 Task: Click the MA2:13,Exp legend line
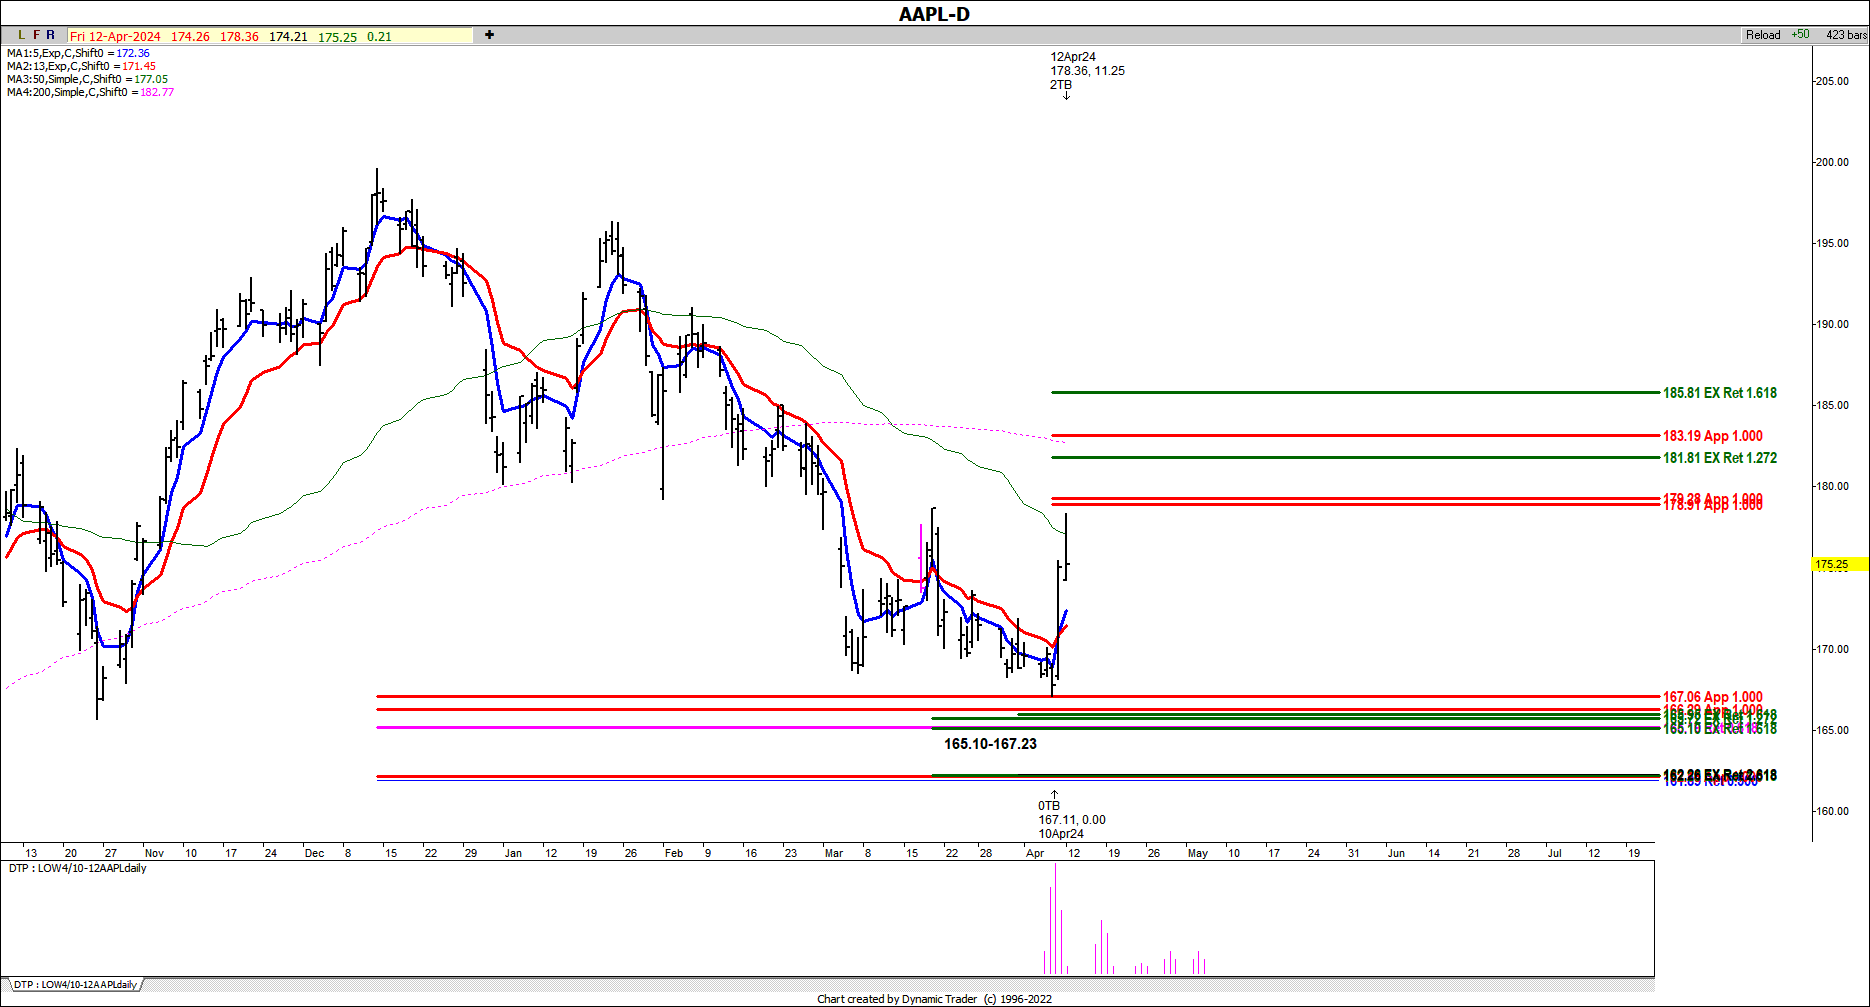click(x=81, y=66)
